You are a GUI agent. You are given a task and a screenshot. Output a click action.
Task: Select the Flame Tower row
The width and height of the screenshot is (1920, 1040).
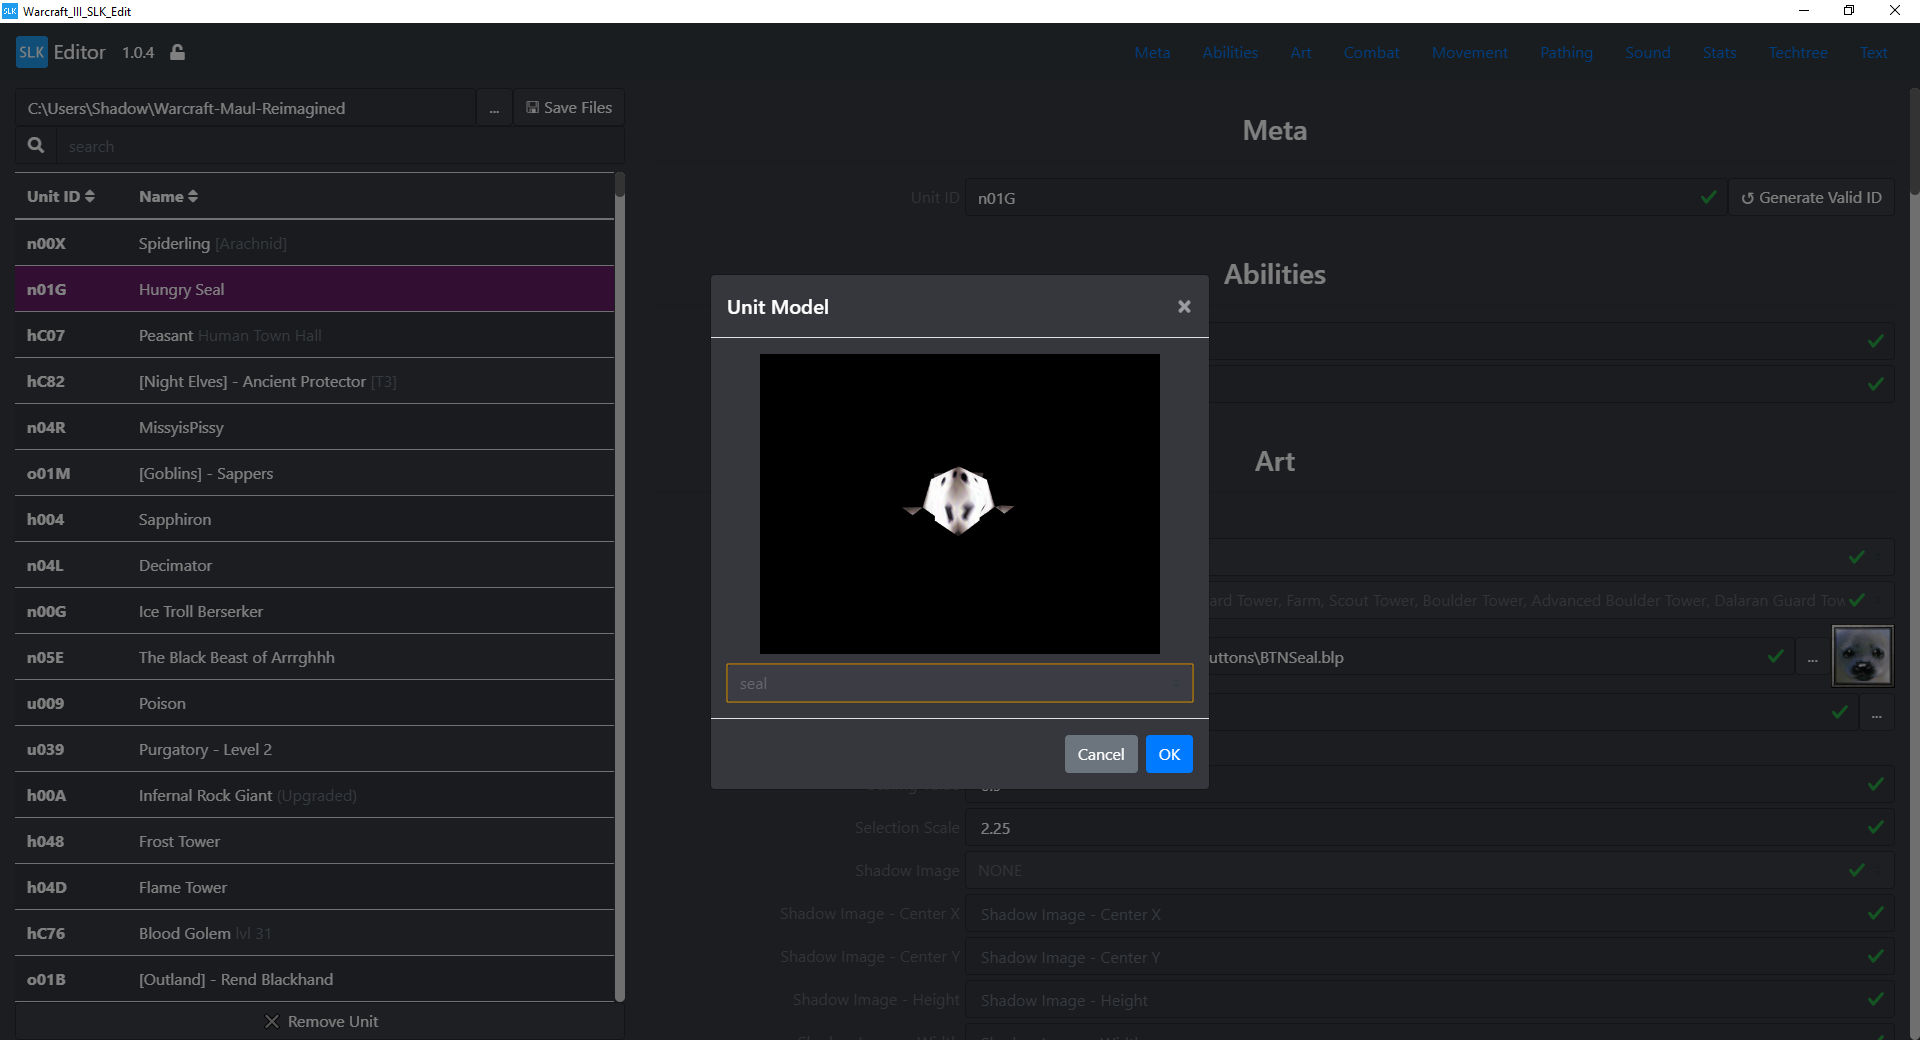pyautogui.click(x=315, y=887)
